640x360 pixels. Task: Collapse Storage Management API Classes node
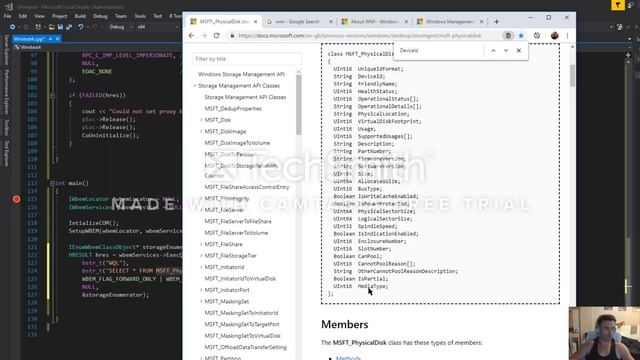tap(195, 86)
